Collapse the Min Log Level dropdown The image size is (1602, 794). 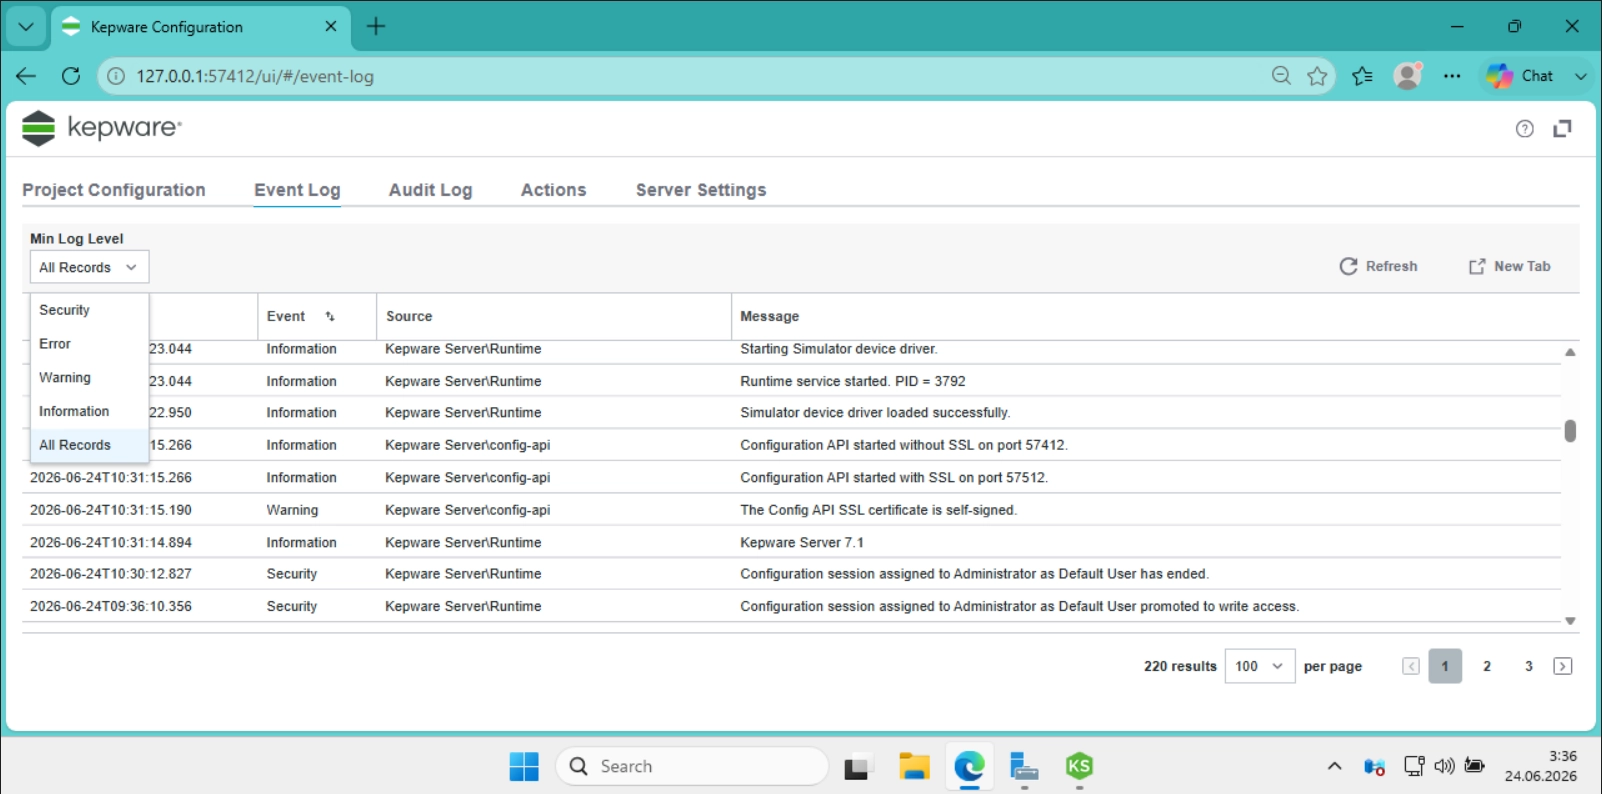tap(89, 267)
